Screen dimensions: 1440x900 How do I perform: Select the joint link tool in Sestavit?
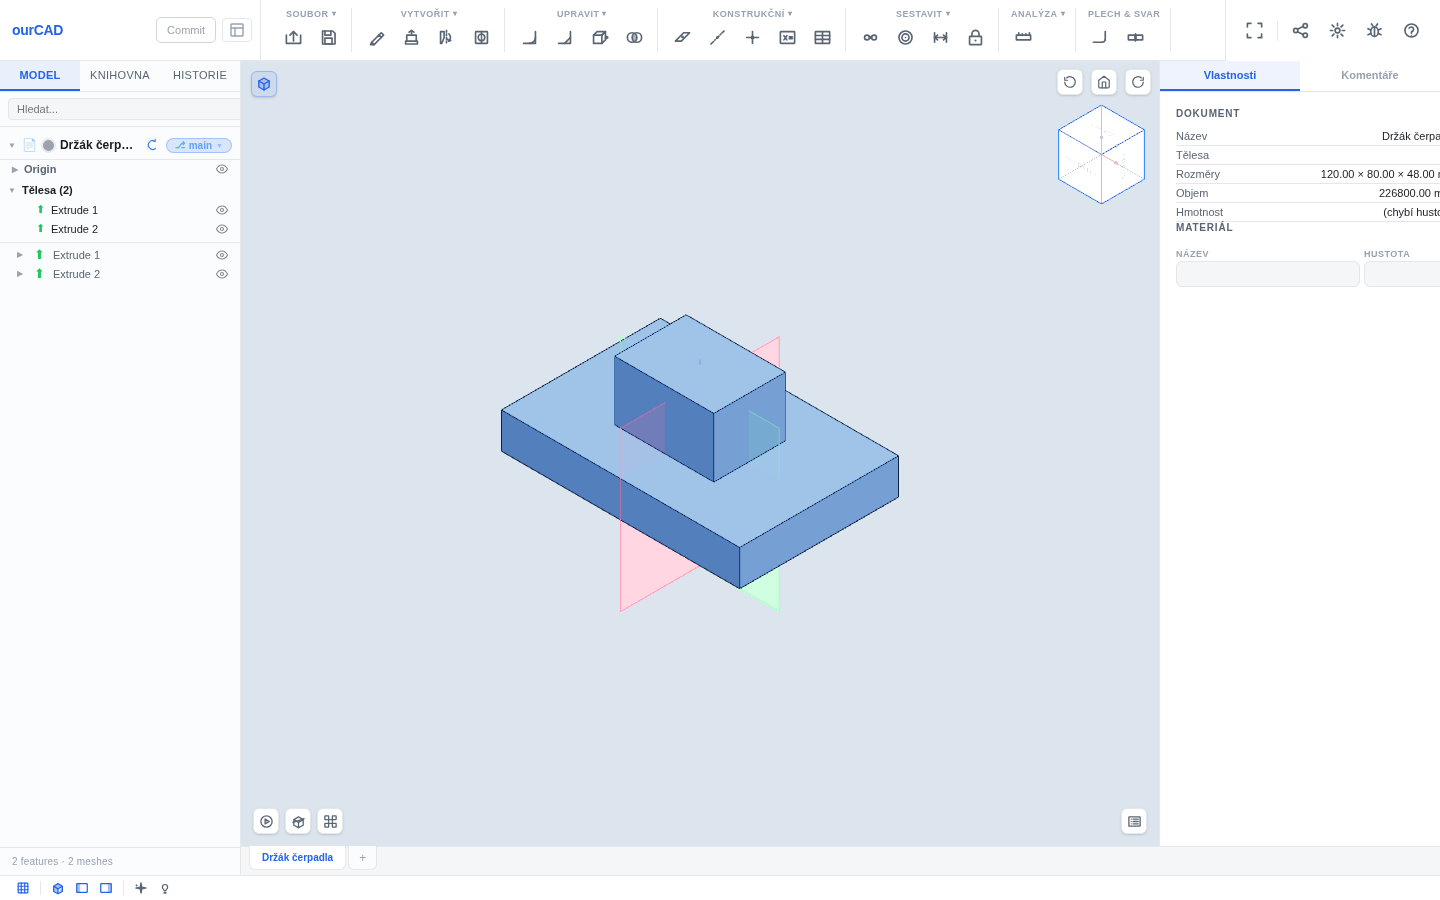click(870, 38)
